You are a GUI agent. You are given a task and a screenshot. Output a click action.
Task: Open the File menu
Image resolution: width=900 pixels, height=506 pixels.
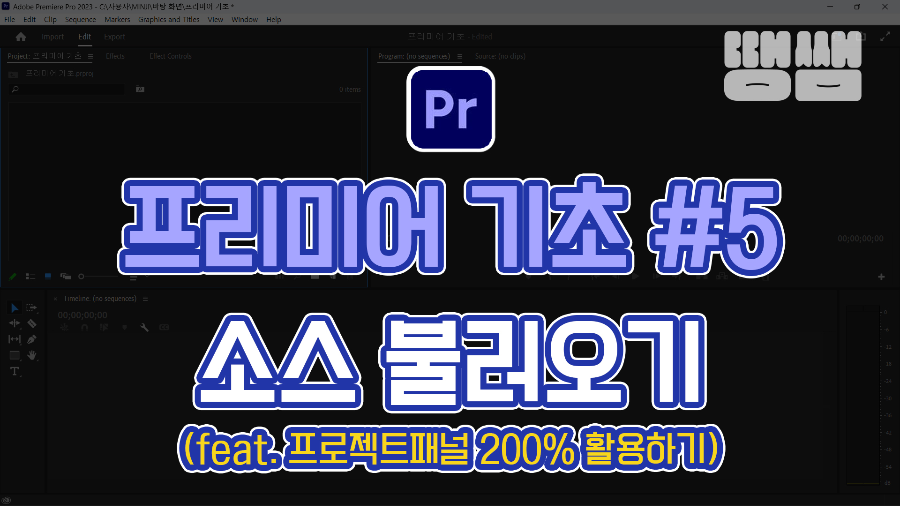[x=10, y=20]
